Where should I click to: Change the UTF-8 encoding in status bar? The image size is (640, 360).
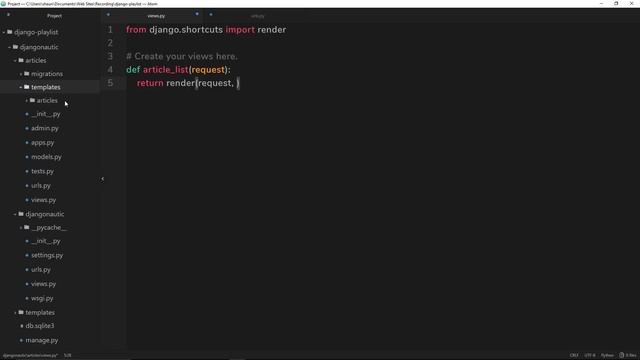pyautogui.click(x=590, y=356)
